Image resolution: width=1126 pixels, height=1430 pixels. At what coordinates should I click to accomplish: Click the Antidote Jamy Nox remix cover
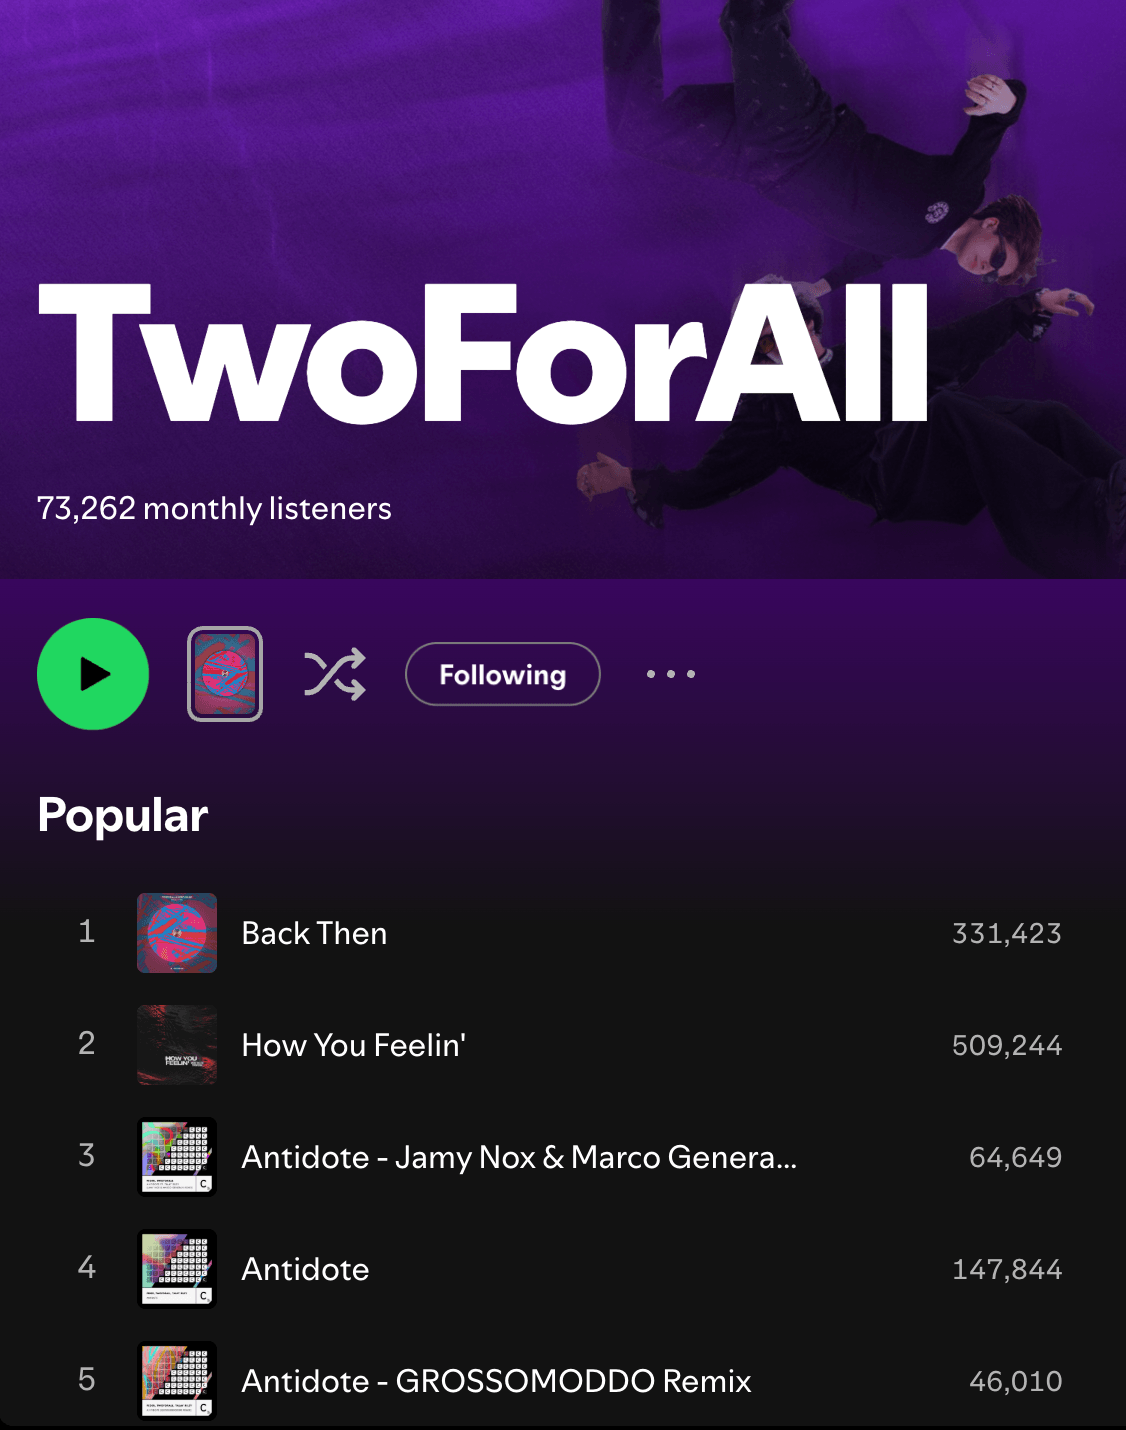tap(177, 1157)
